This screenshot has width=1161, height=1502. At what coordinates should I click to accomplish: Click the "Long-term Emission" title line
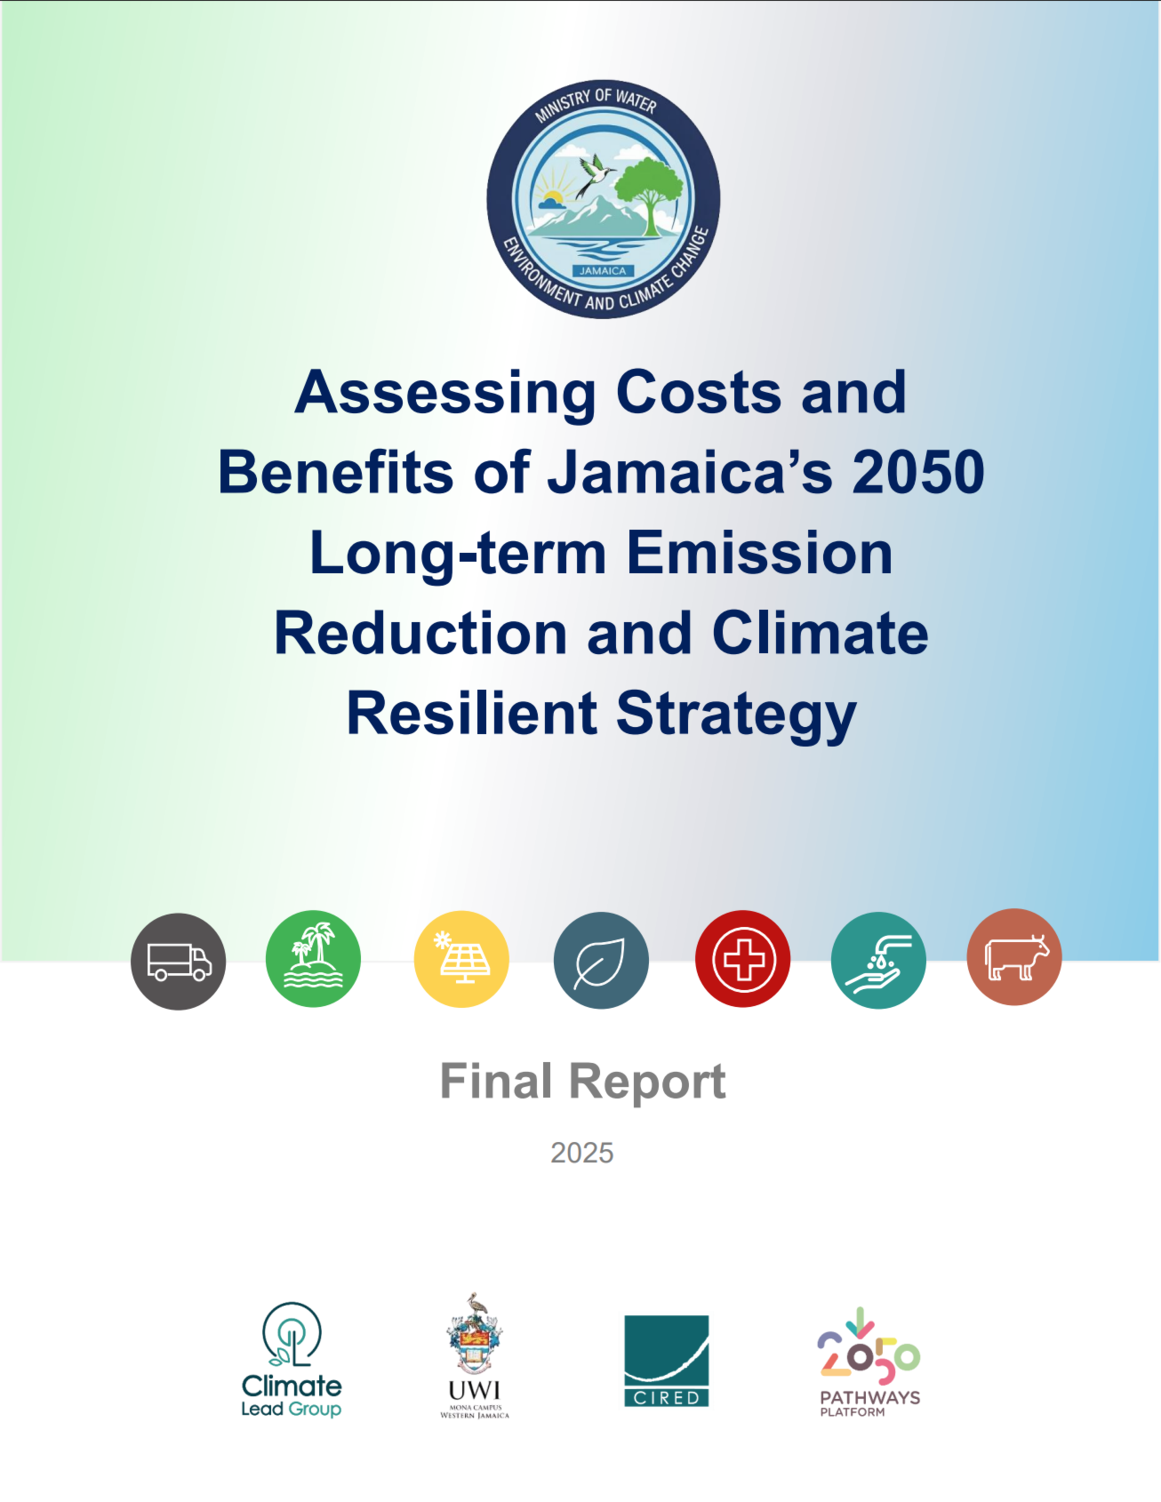[x=601, y=553]
